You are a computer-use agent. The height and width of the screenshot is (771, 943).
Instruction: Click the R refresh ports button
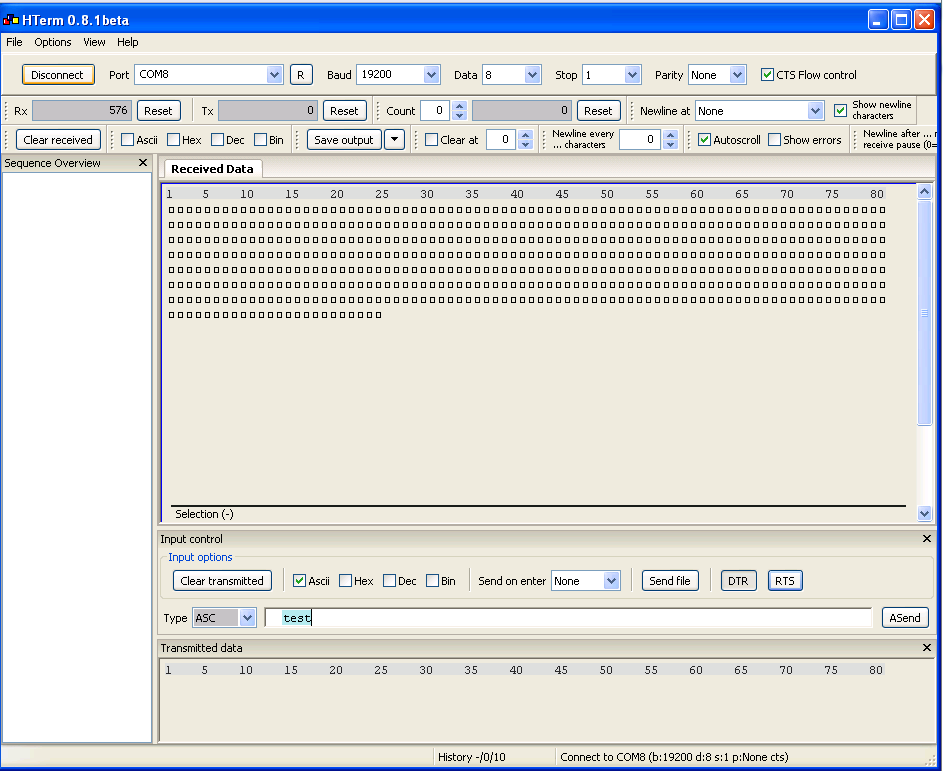click(301, 75)
